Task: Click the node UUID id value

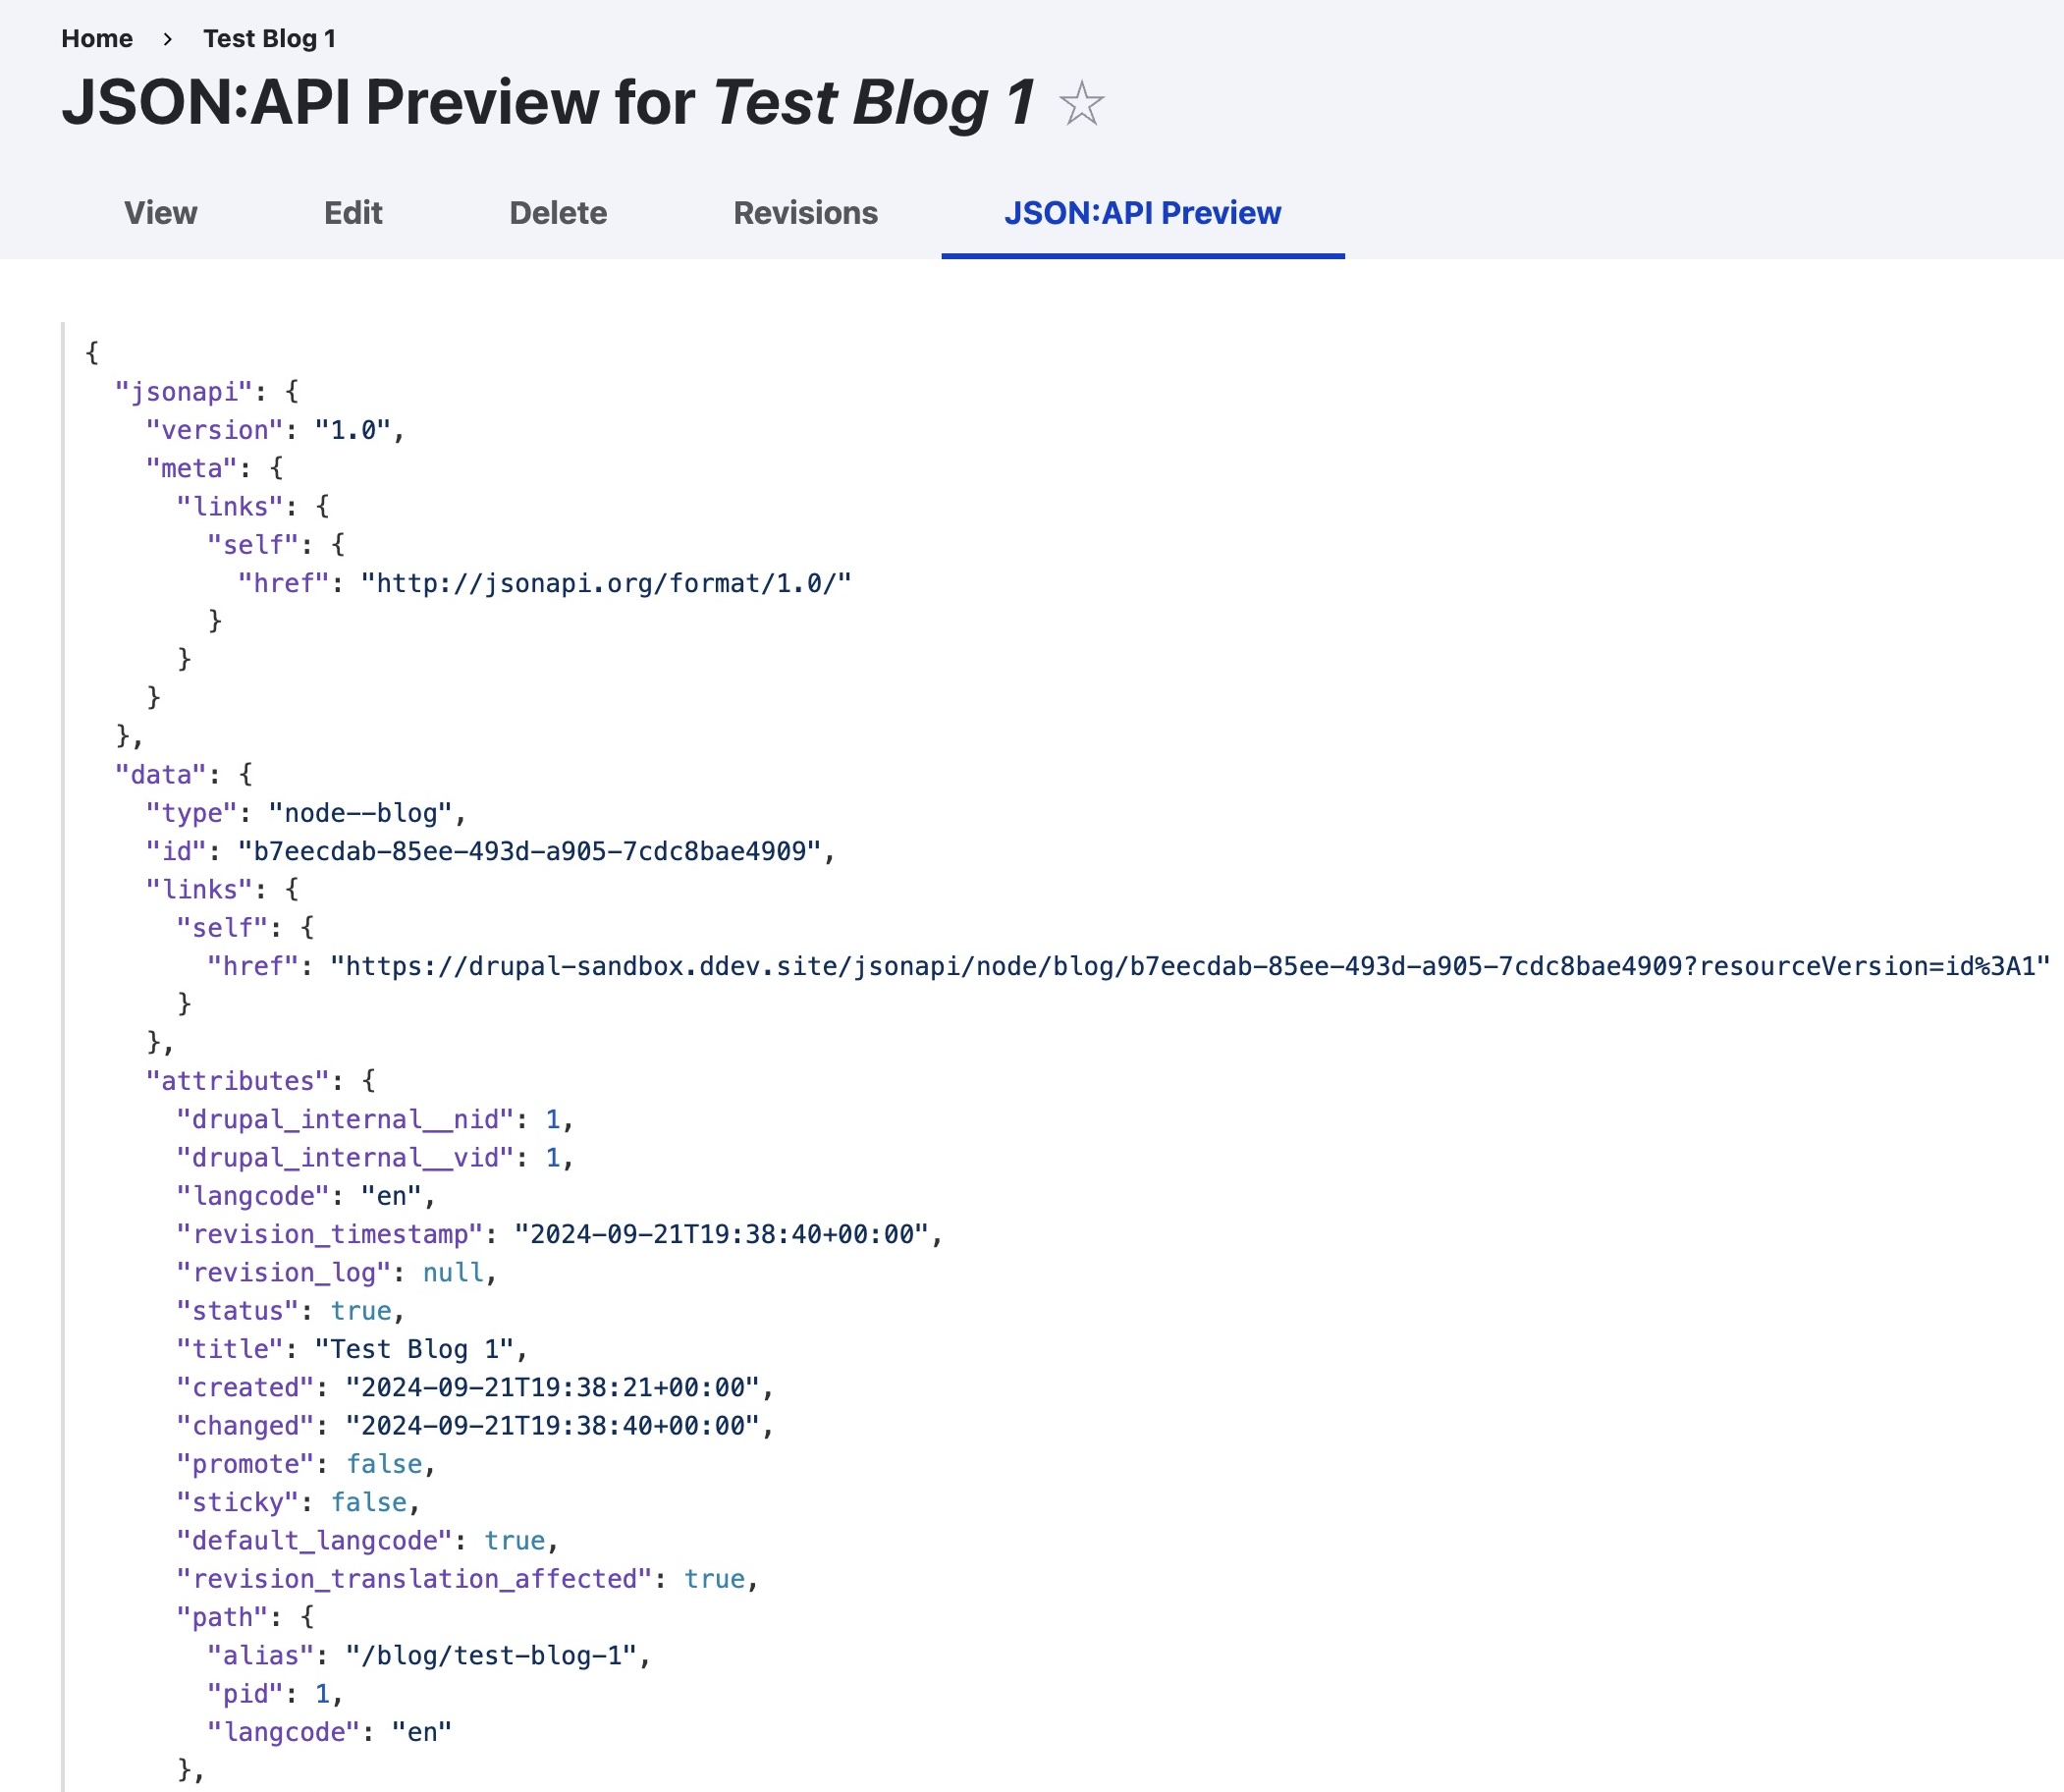Action: [529, 851]
